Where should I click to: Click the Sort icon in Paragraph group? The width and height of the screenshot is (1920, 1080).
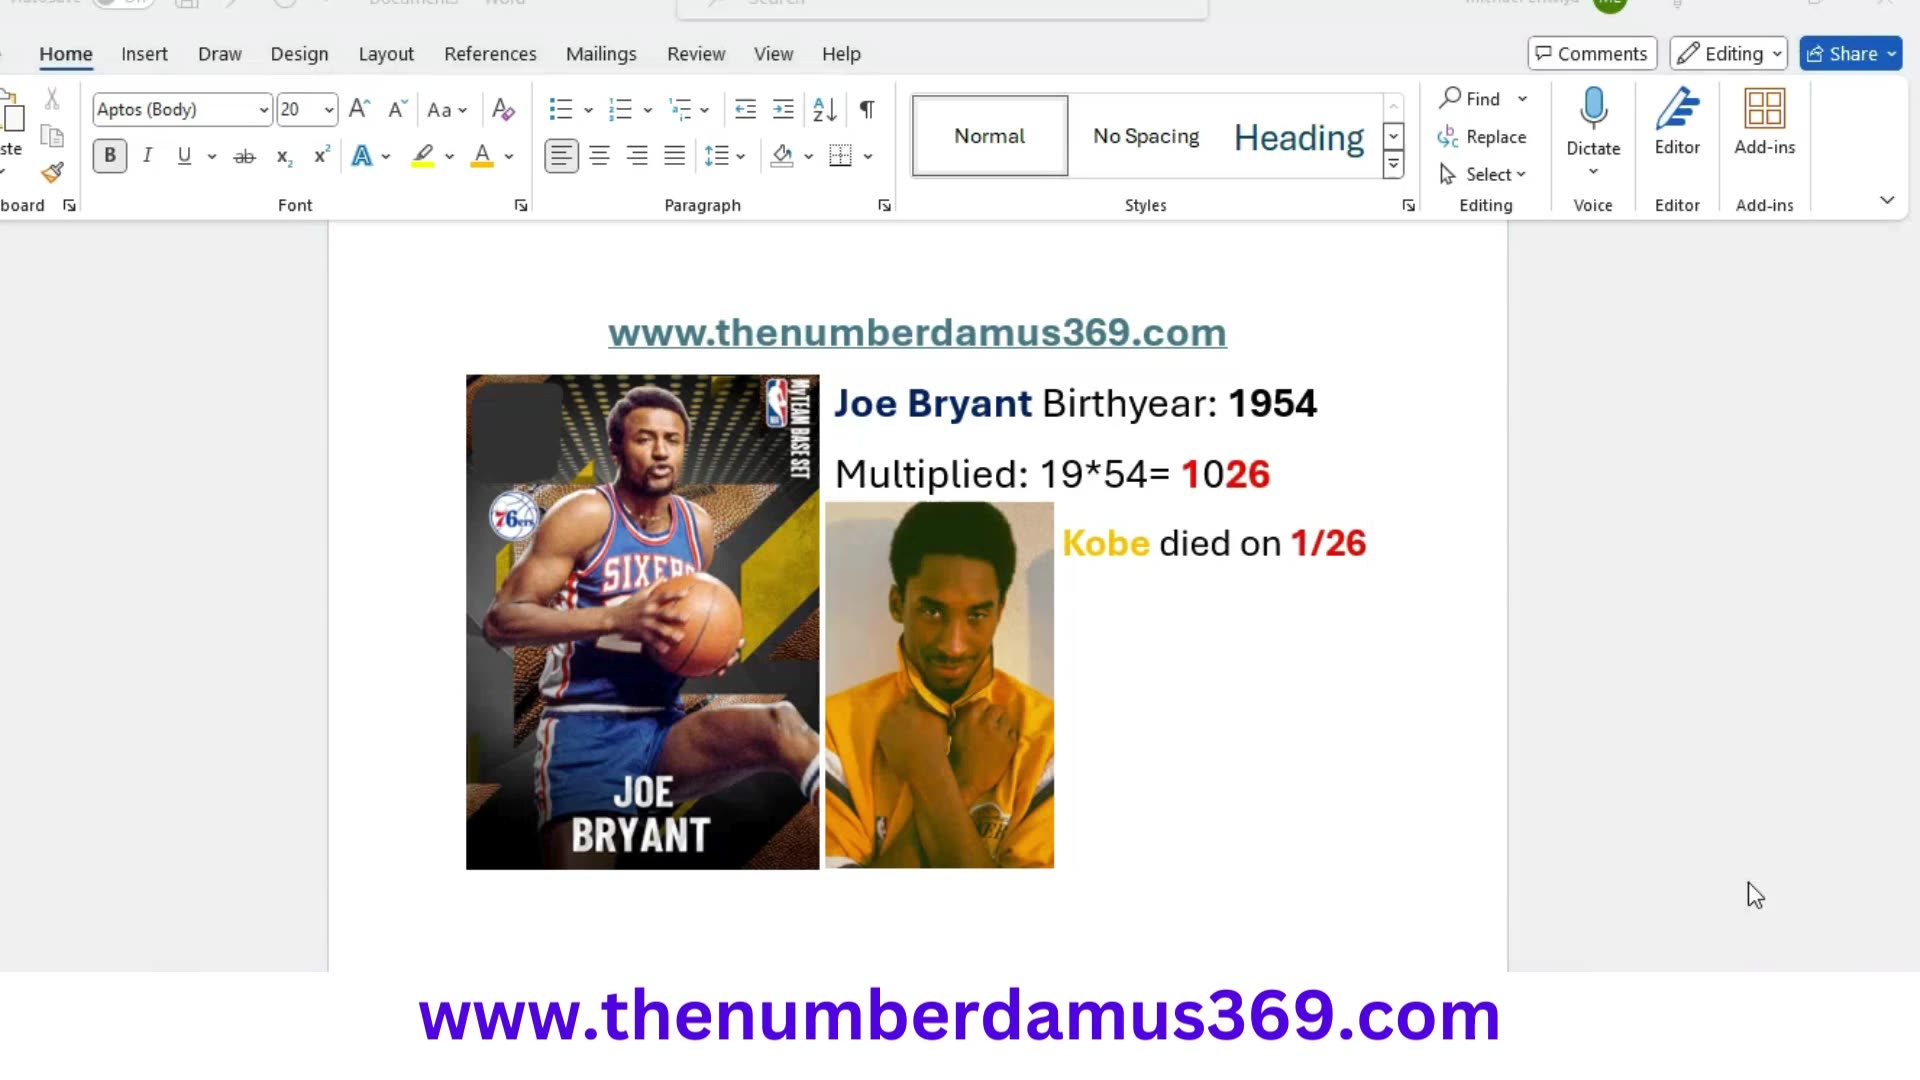click(x=824, y=110)
